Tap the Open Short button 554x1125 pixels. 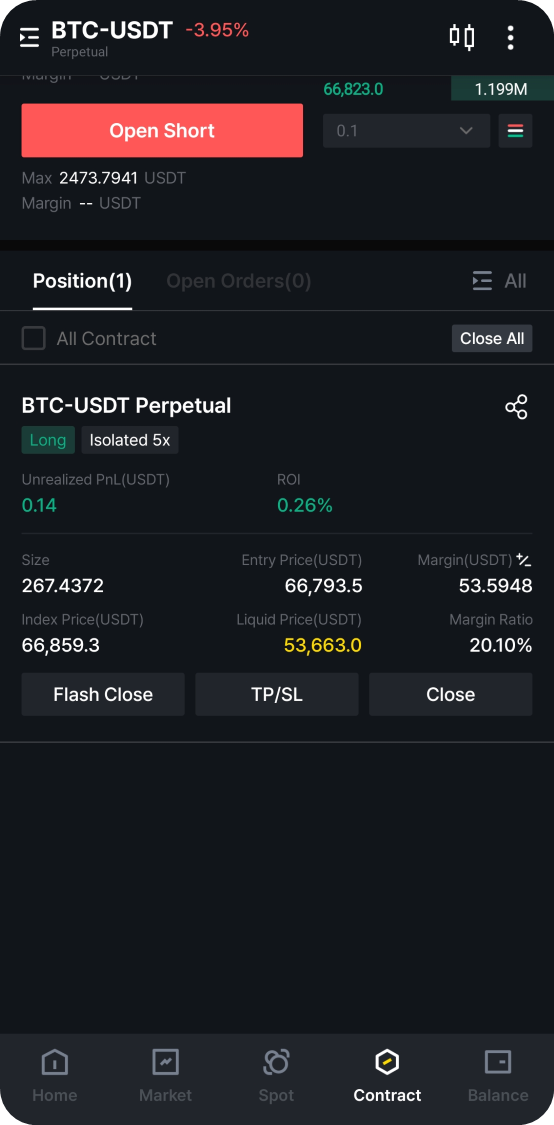tap(162, 131)
